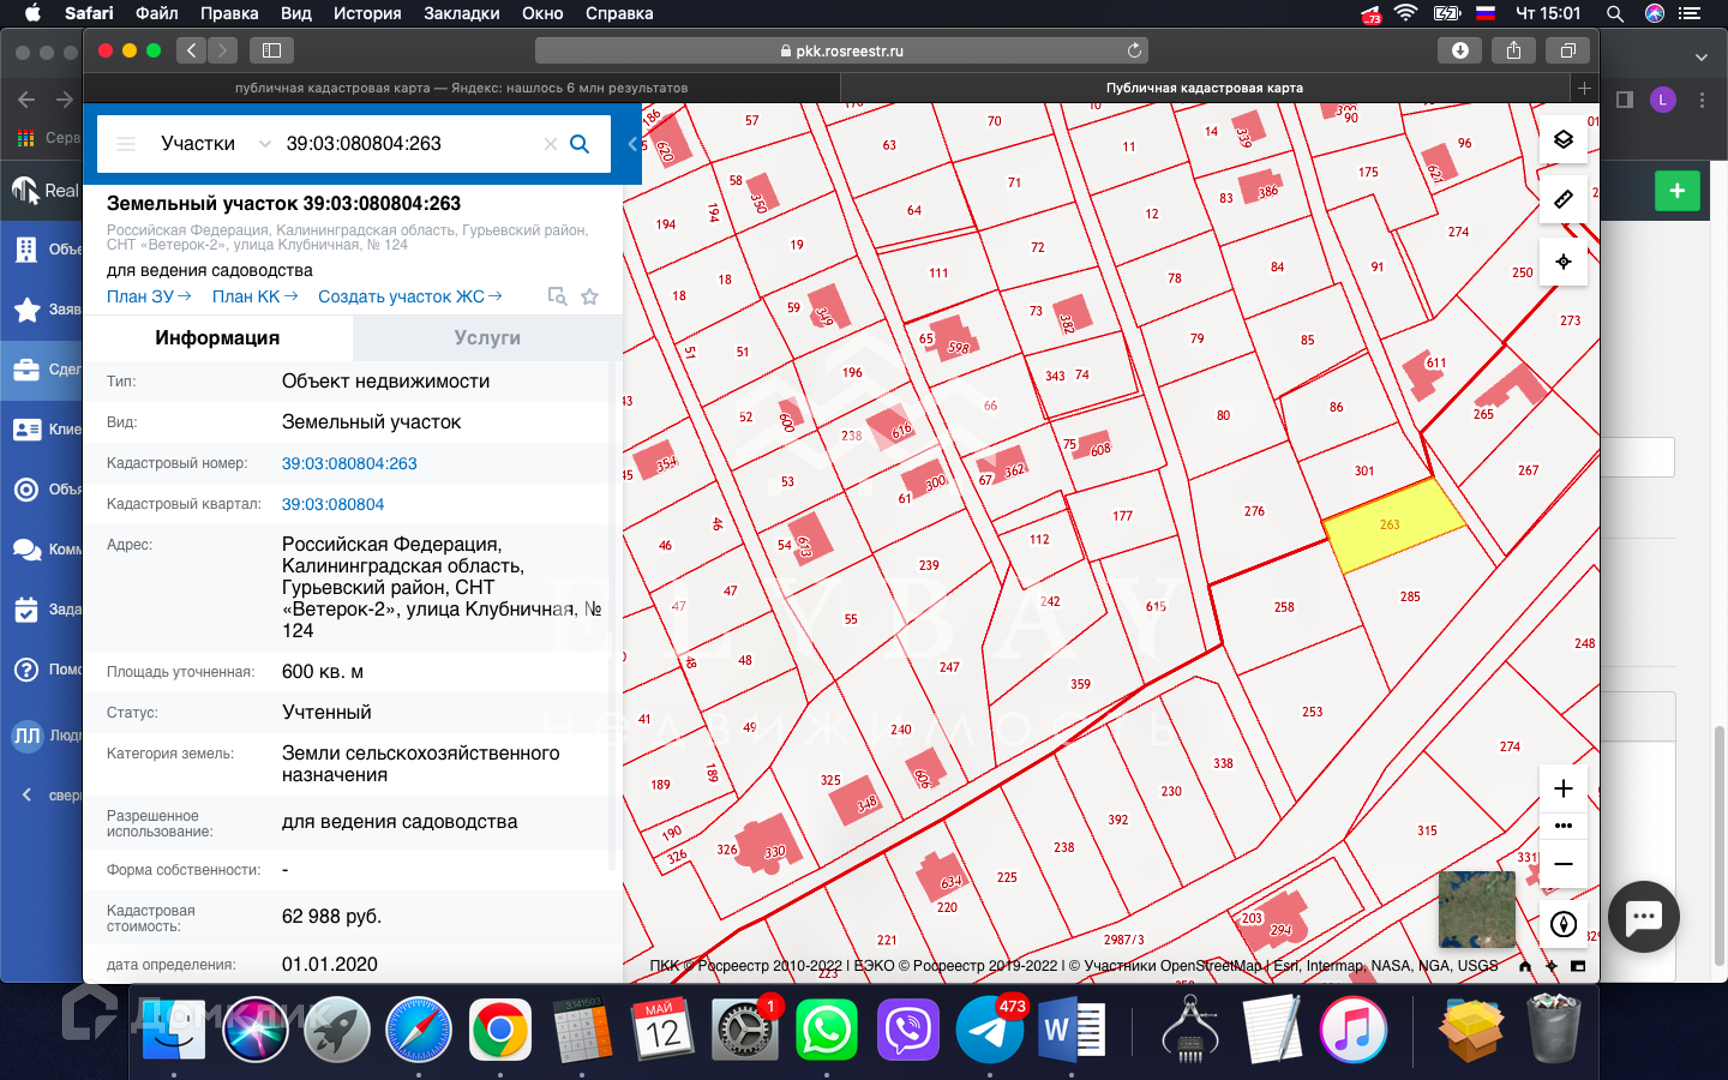Expand the Участки search type dropdown

[x=264, y=144]
